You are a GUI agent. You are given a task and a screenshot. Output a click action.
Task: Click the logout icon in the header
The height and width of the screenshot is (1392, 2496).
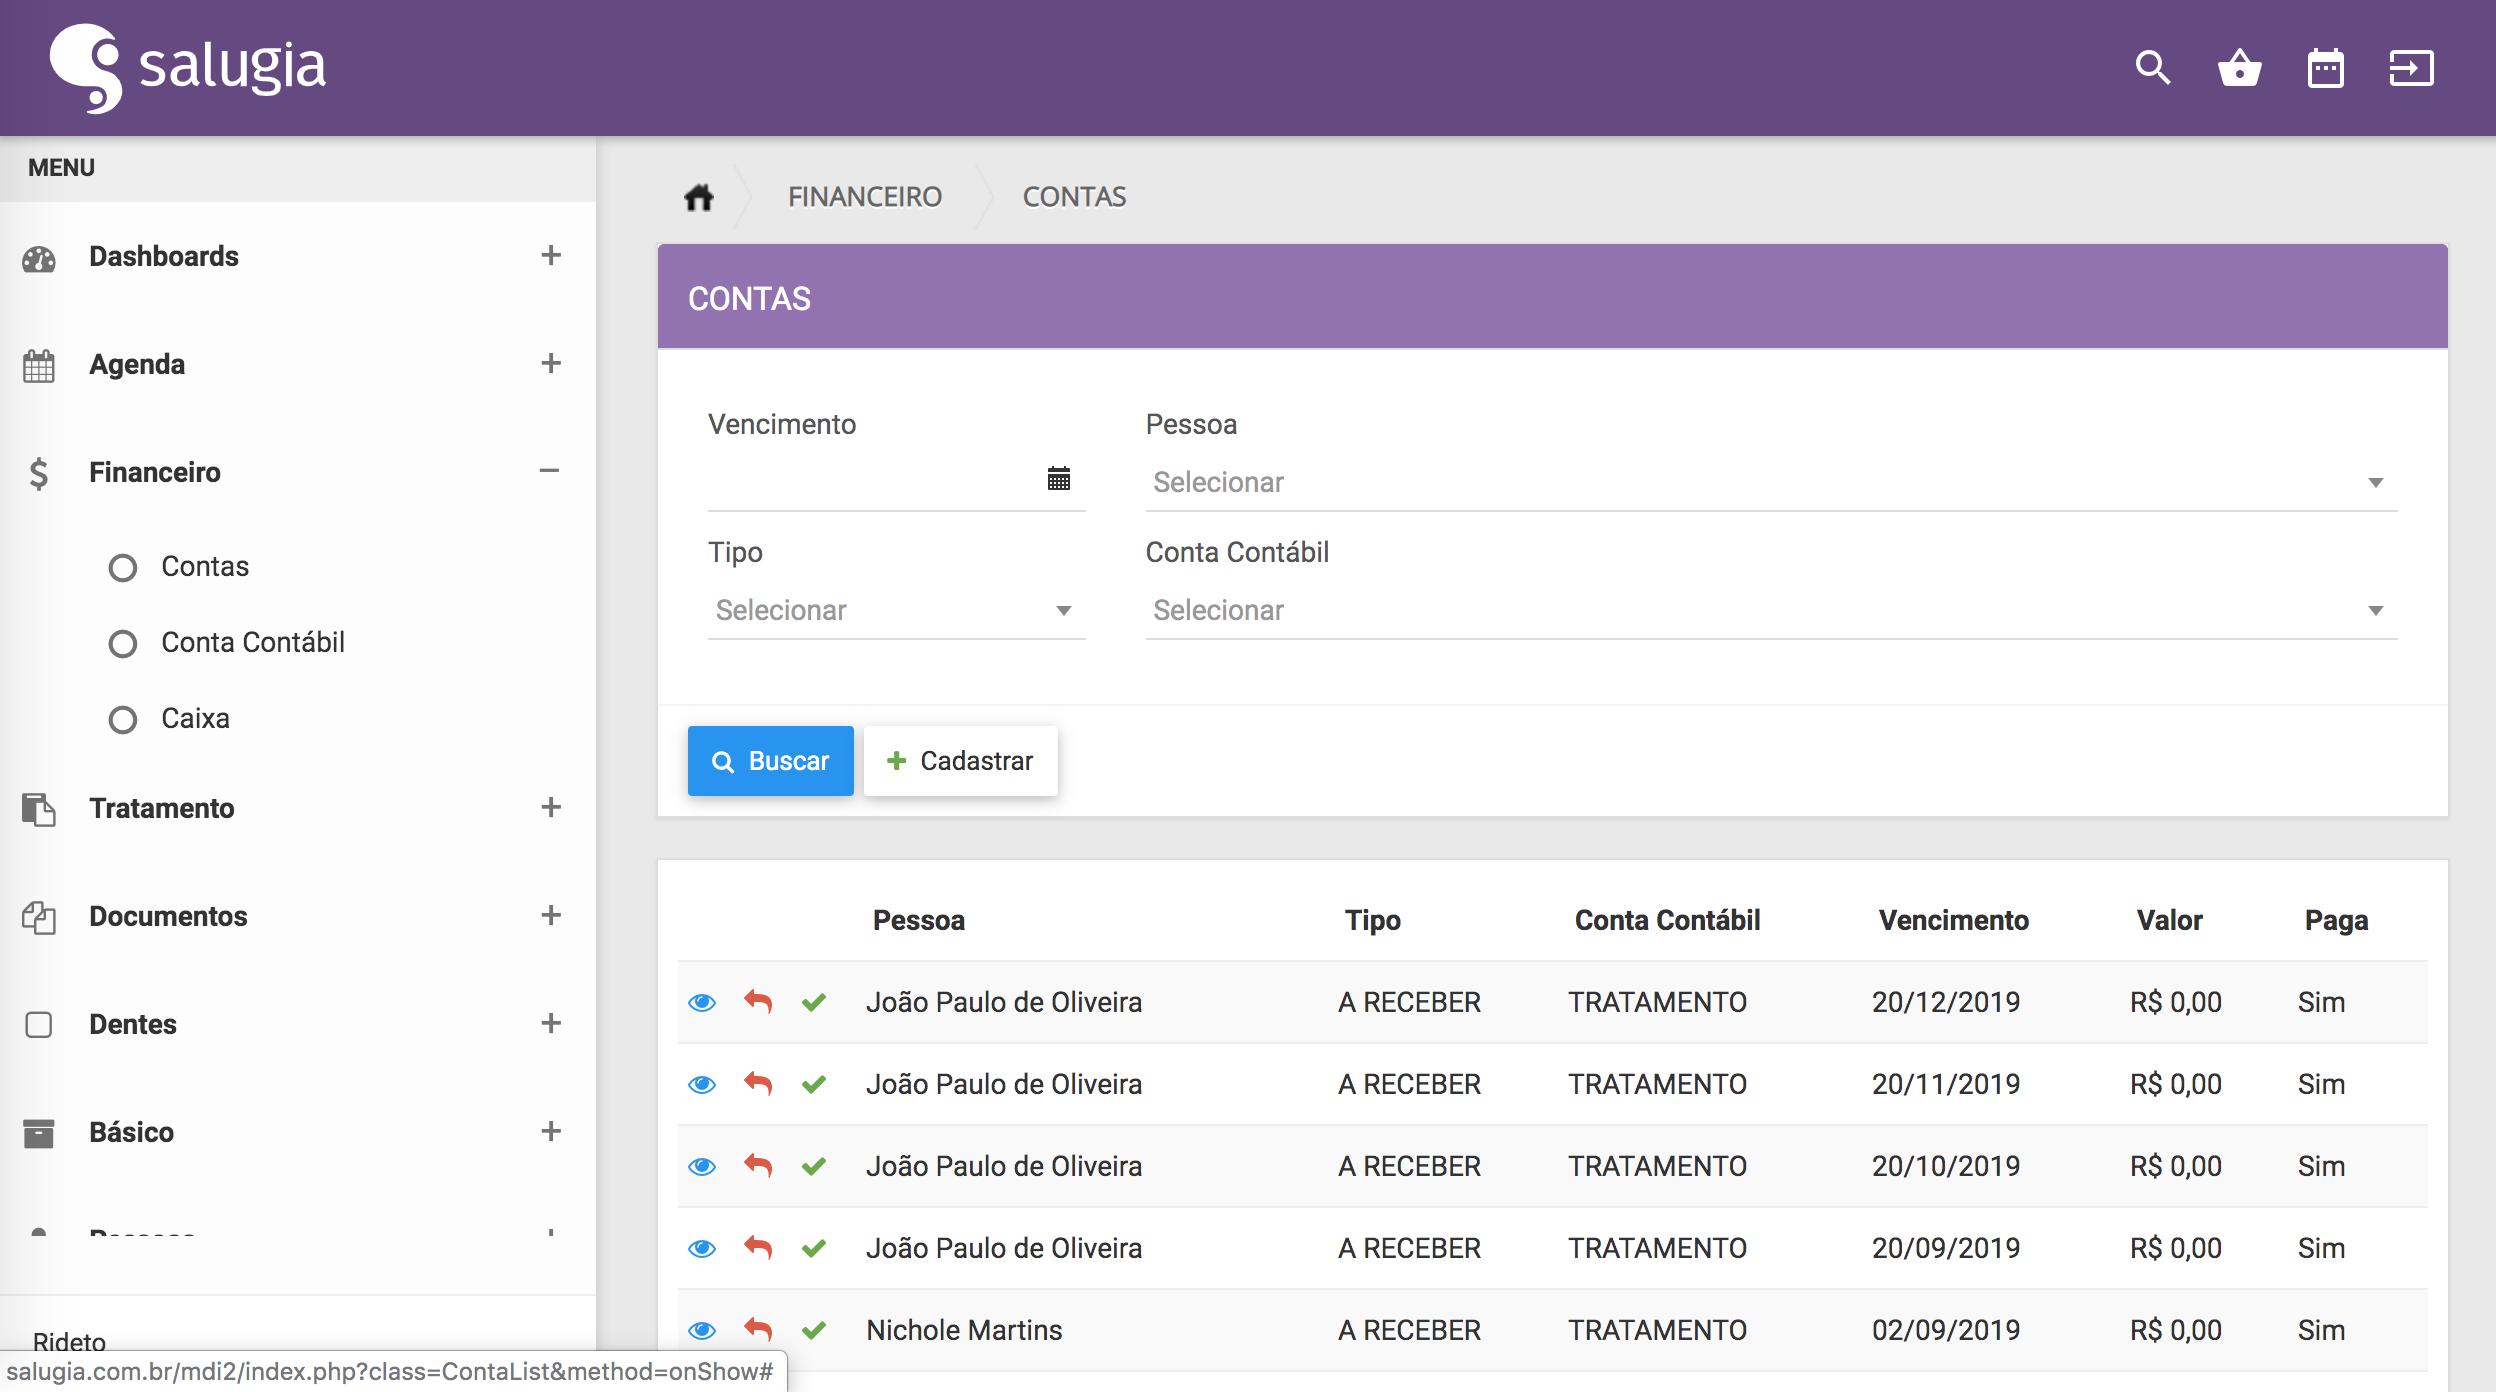2411,68
